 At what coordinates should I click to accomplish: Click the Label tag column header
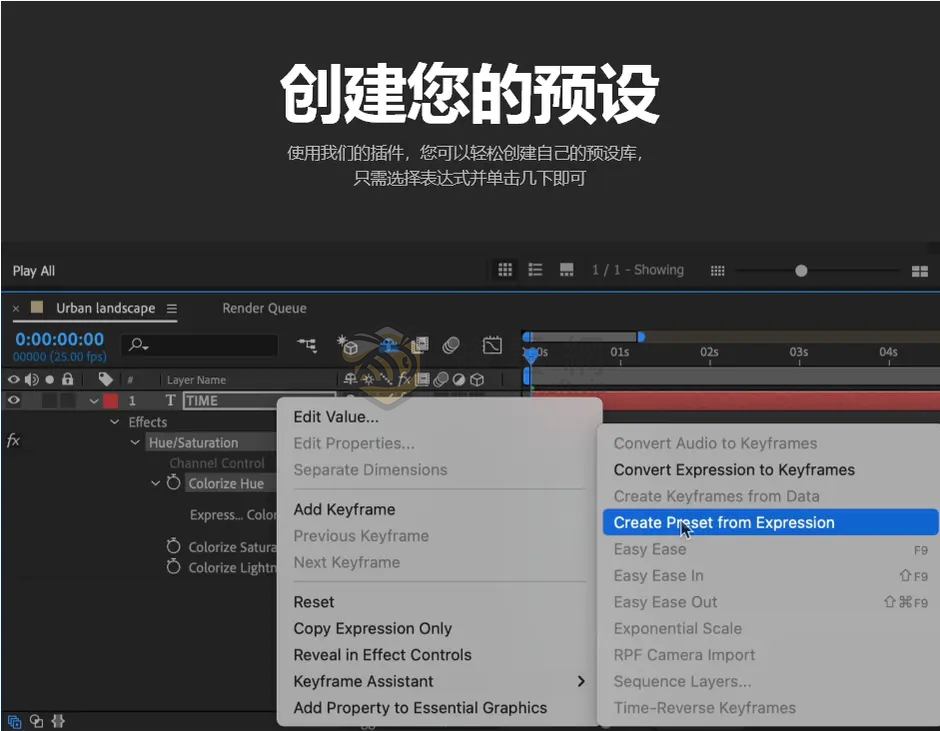106,379
